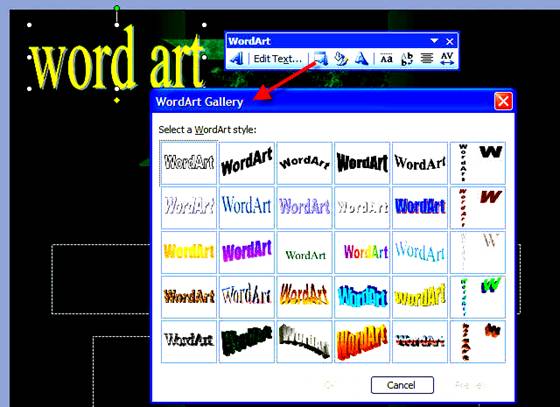The width and height of the screenshot is (560, 407).
Task: Select the black serif shadowed WordArt style
Action: tap(189, 341)
